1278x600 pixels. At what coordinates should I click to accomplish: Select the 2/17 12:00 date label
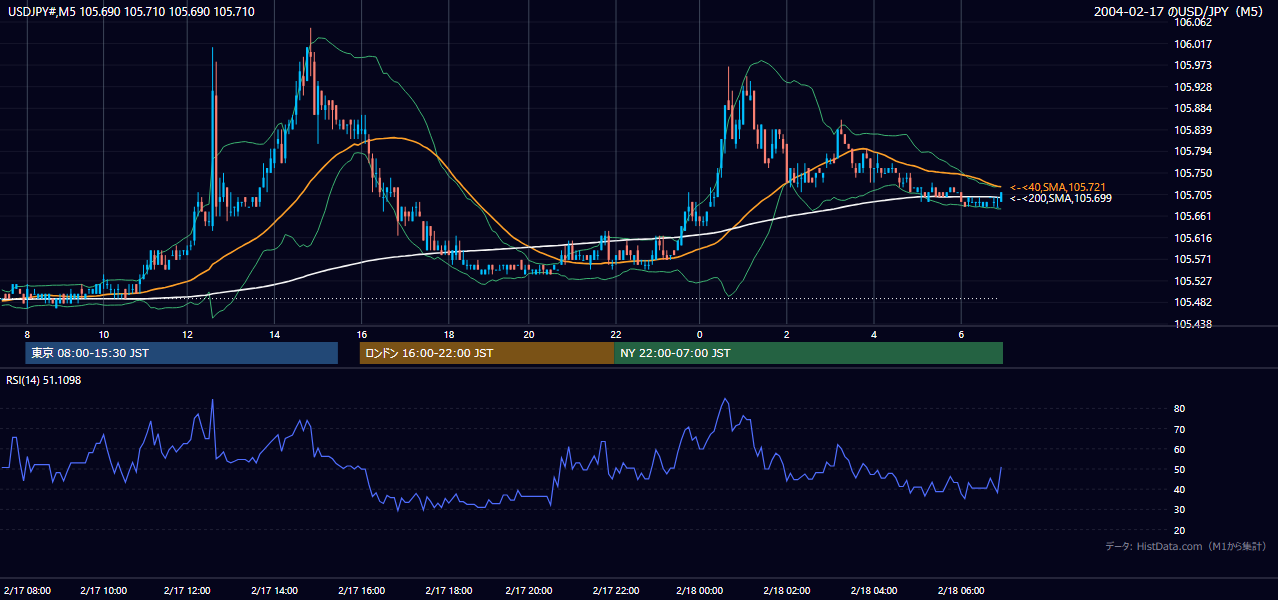188,590
